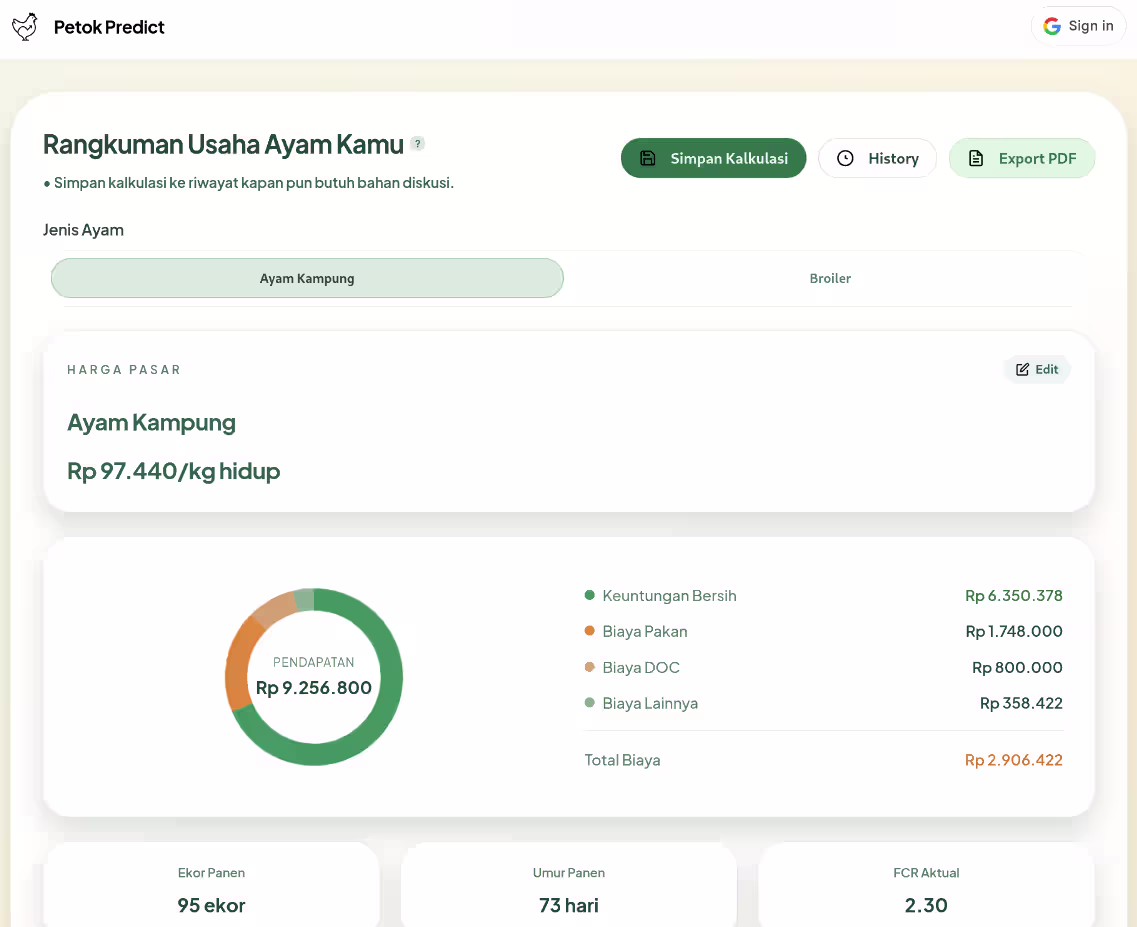Click the FCR Aktual stat card
The width and height of the screenshot is (1137, 927).
point(926,890)
